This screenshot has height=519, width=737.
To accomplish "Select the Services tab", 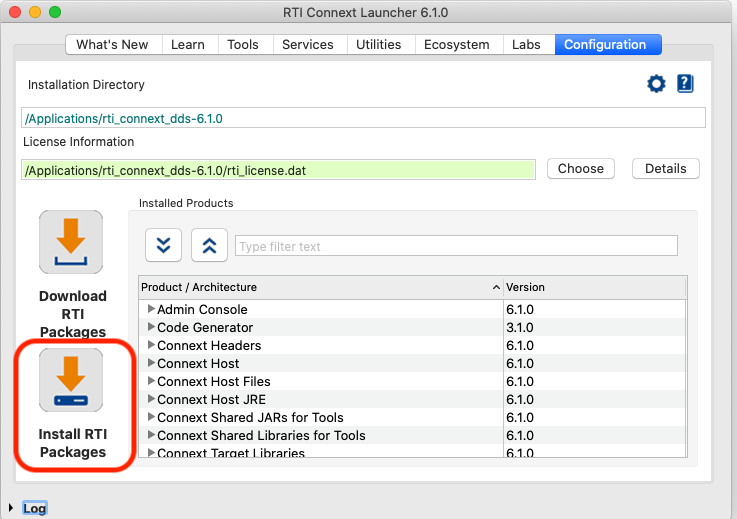I will 308,45.
